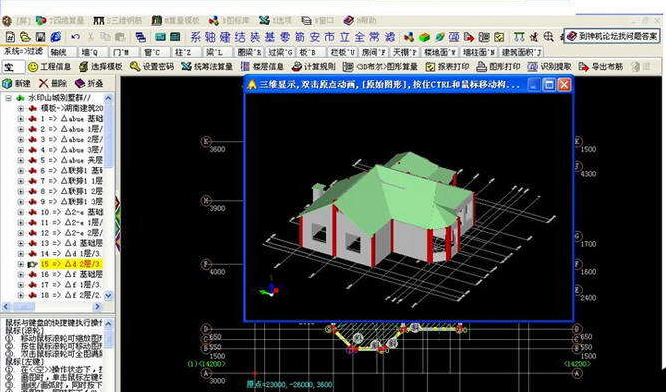
Task: Click the 删除 delete button
Action: click(x=53, y=83)
